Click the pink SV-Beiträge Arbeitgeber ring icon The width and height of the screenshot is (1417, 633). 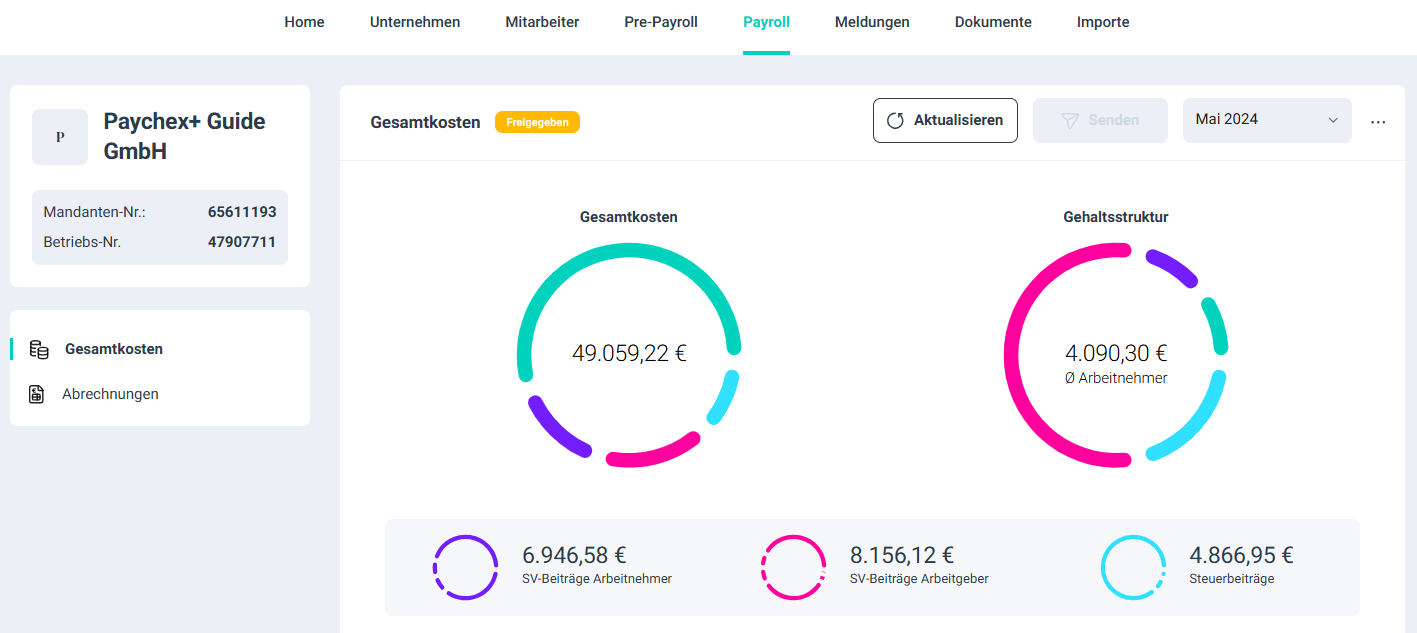793,567
